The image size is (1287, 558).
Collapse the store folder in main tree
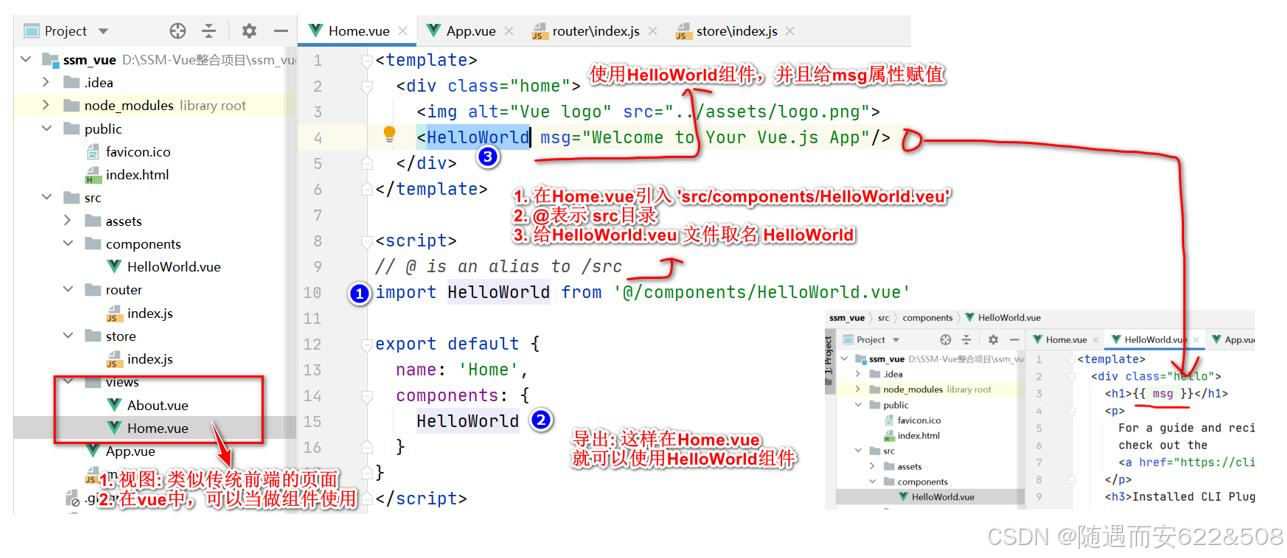pos(67,336)
